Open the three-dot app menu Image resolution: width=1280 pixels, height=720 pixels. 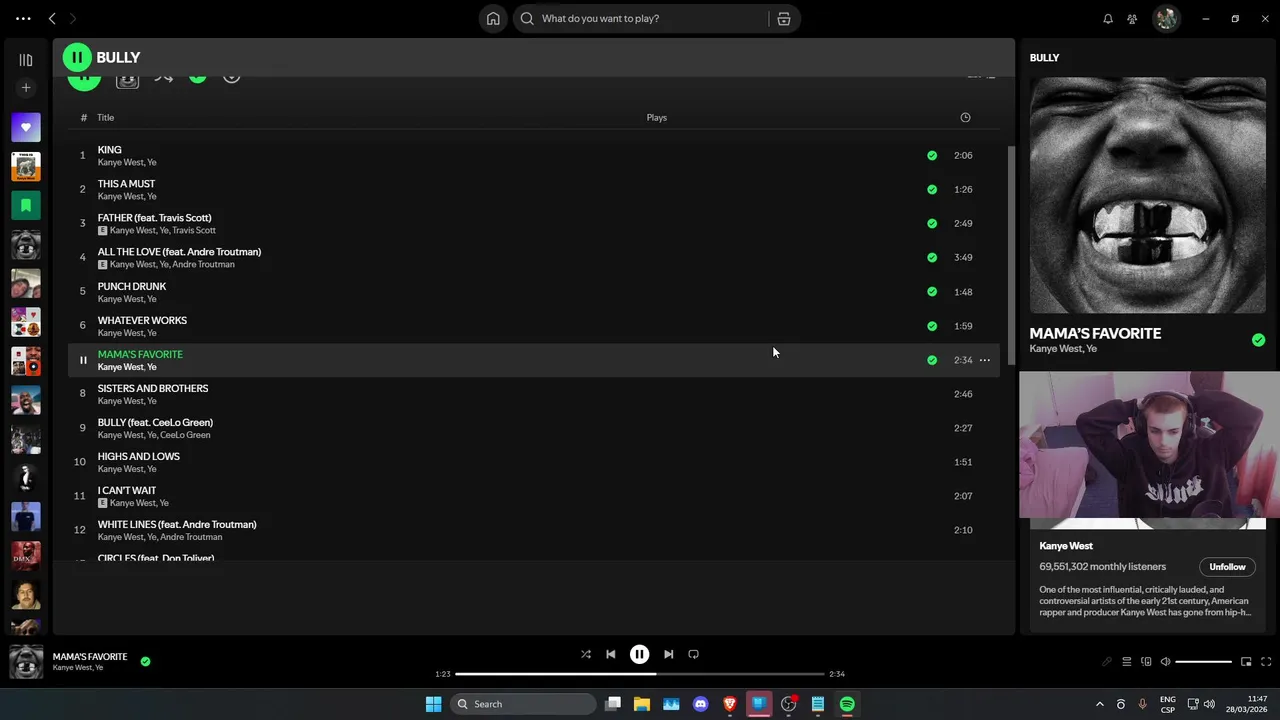point(23,18)
